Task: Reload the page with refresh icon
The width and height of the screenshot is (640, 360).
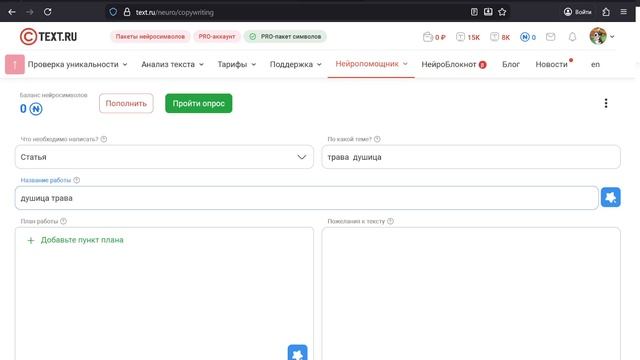Action: tap(48, 12)
